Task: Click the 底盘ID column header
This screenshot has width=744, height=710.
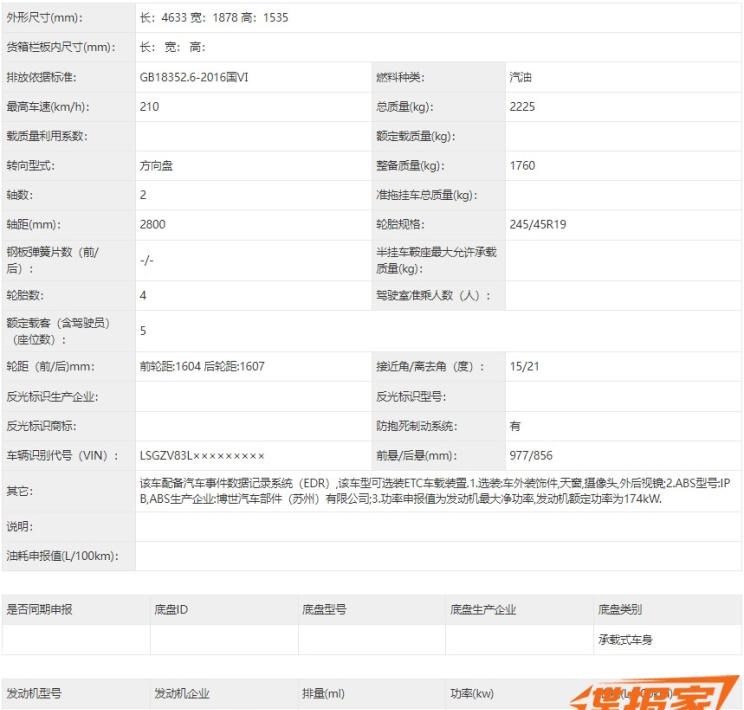Action: (x=171, y=609)
